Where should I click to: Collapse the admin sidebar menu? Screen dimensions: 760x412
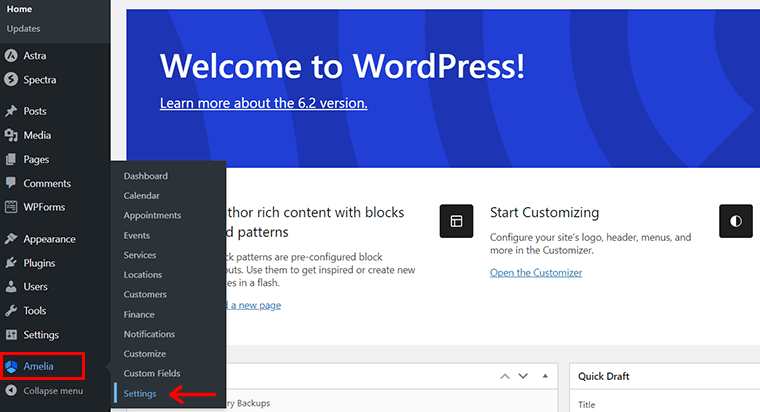[52, 391]
